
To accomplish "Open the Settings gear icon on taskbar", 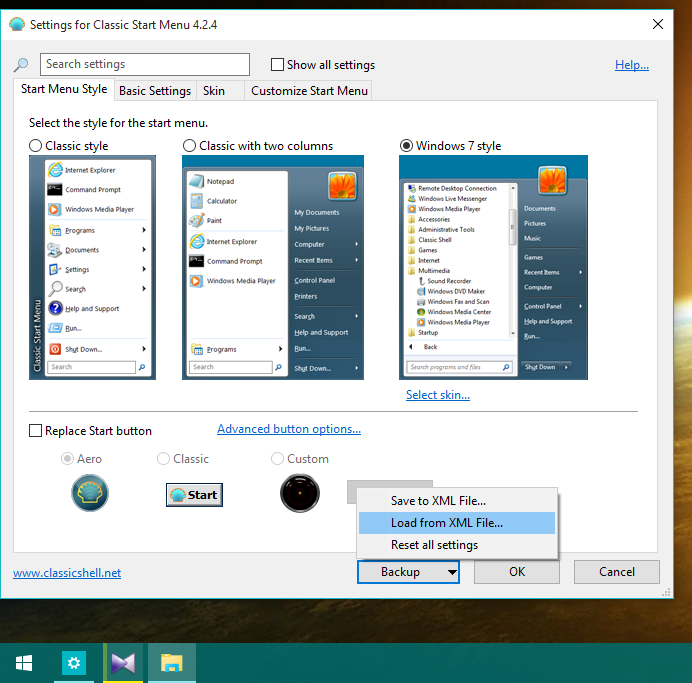I will coord(74,663).
